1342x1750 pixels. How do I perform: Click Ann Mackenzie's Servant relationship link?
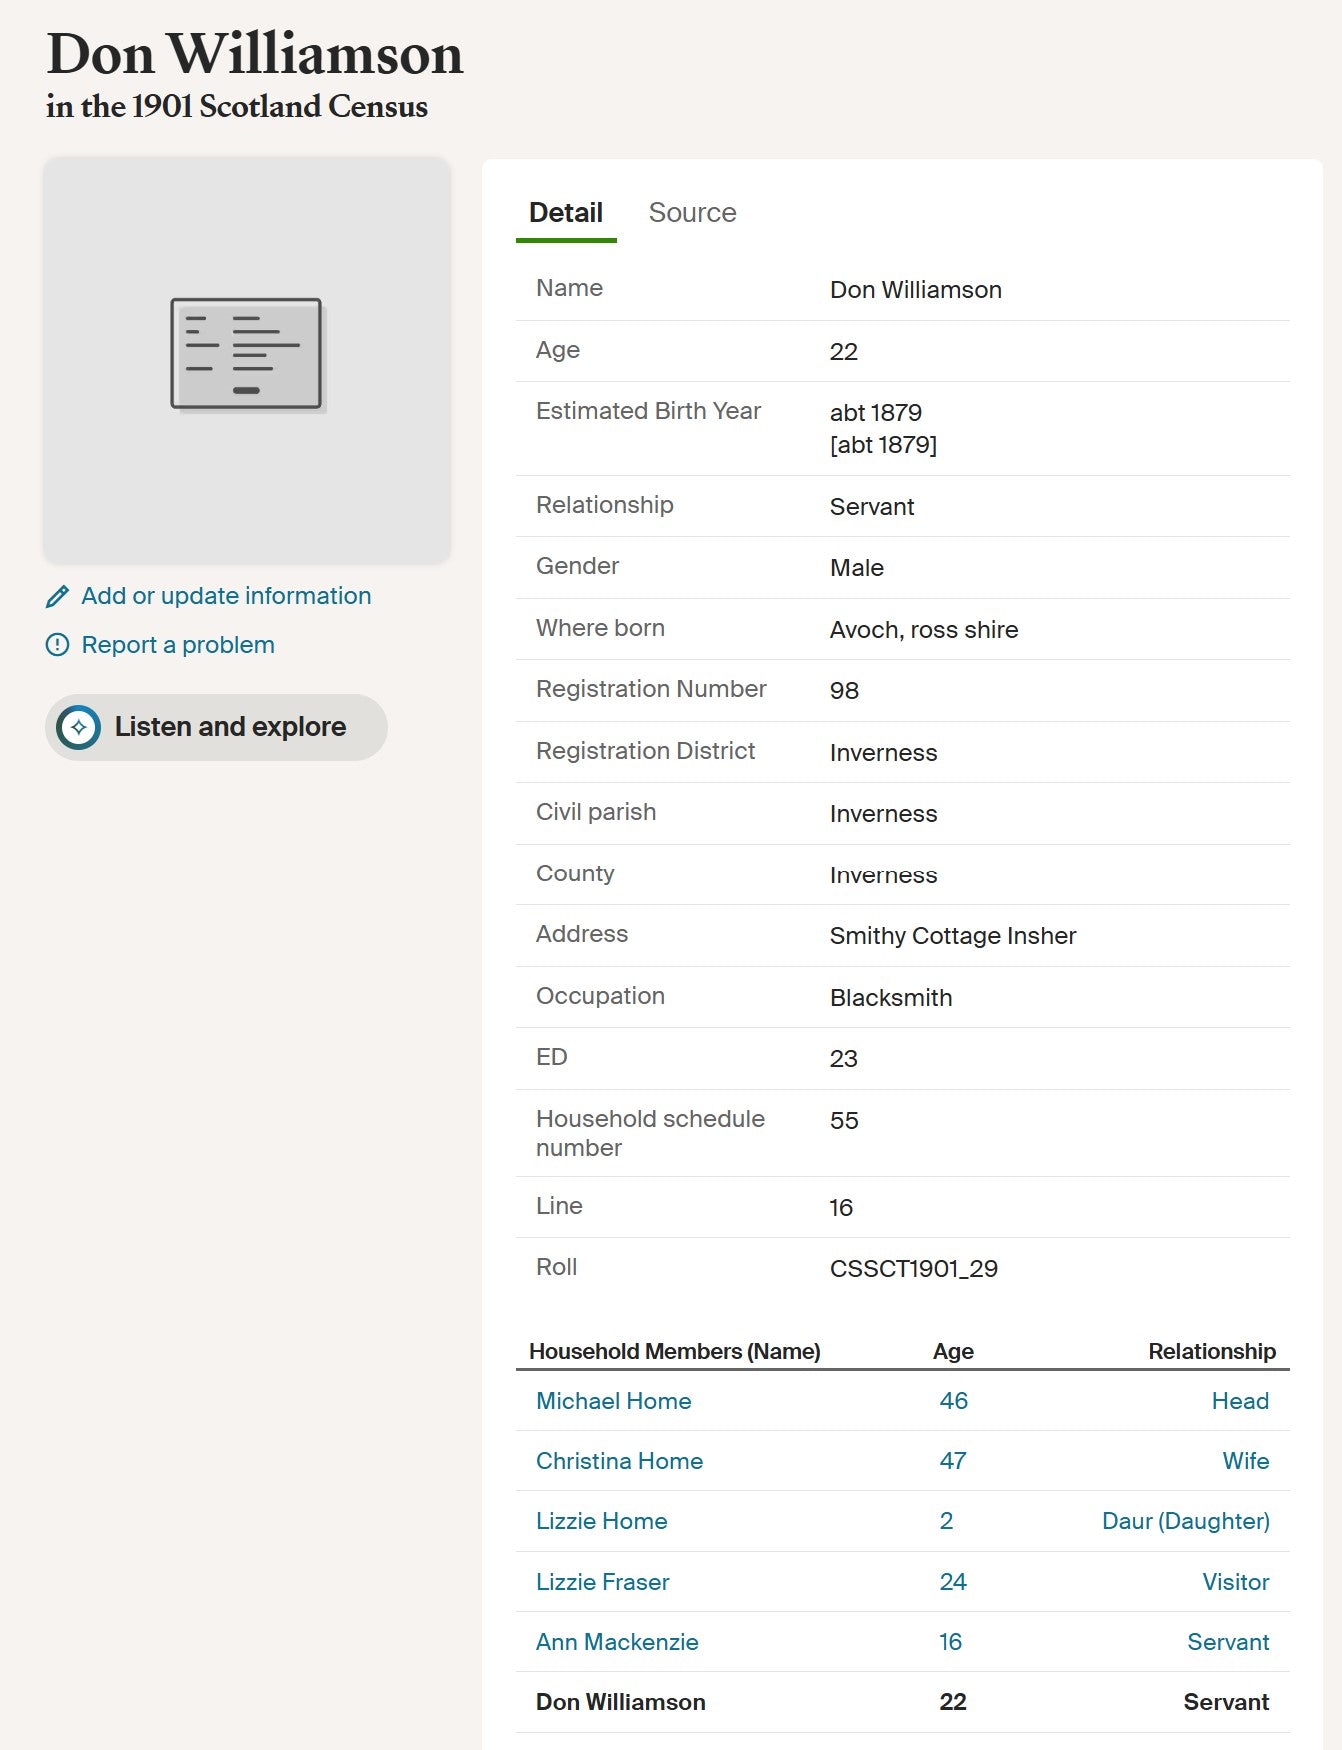1228,1642
